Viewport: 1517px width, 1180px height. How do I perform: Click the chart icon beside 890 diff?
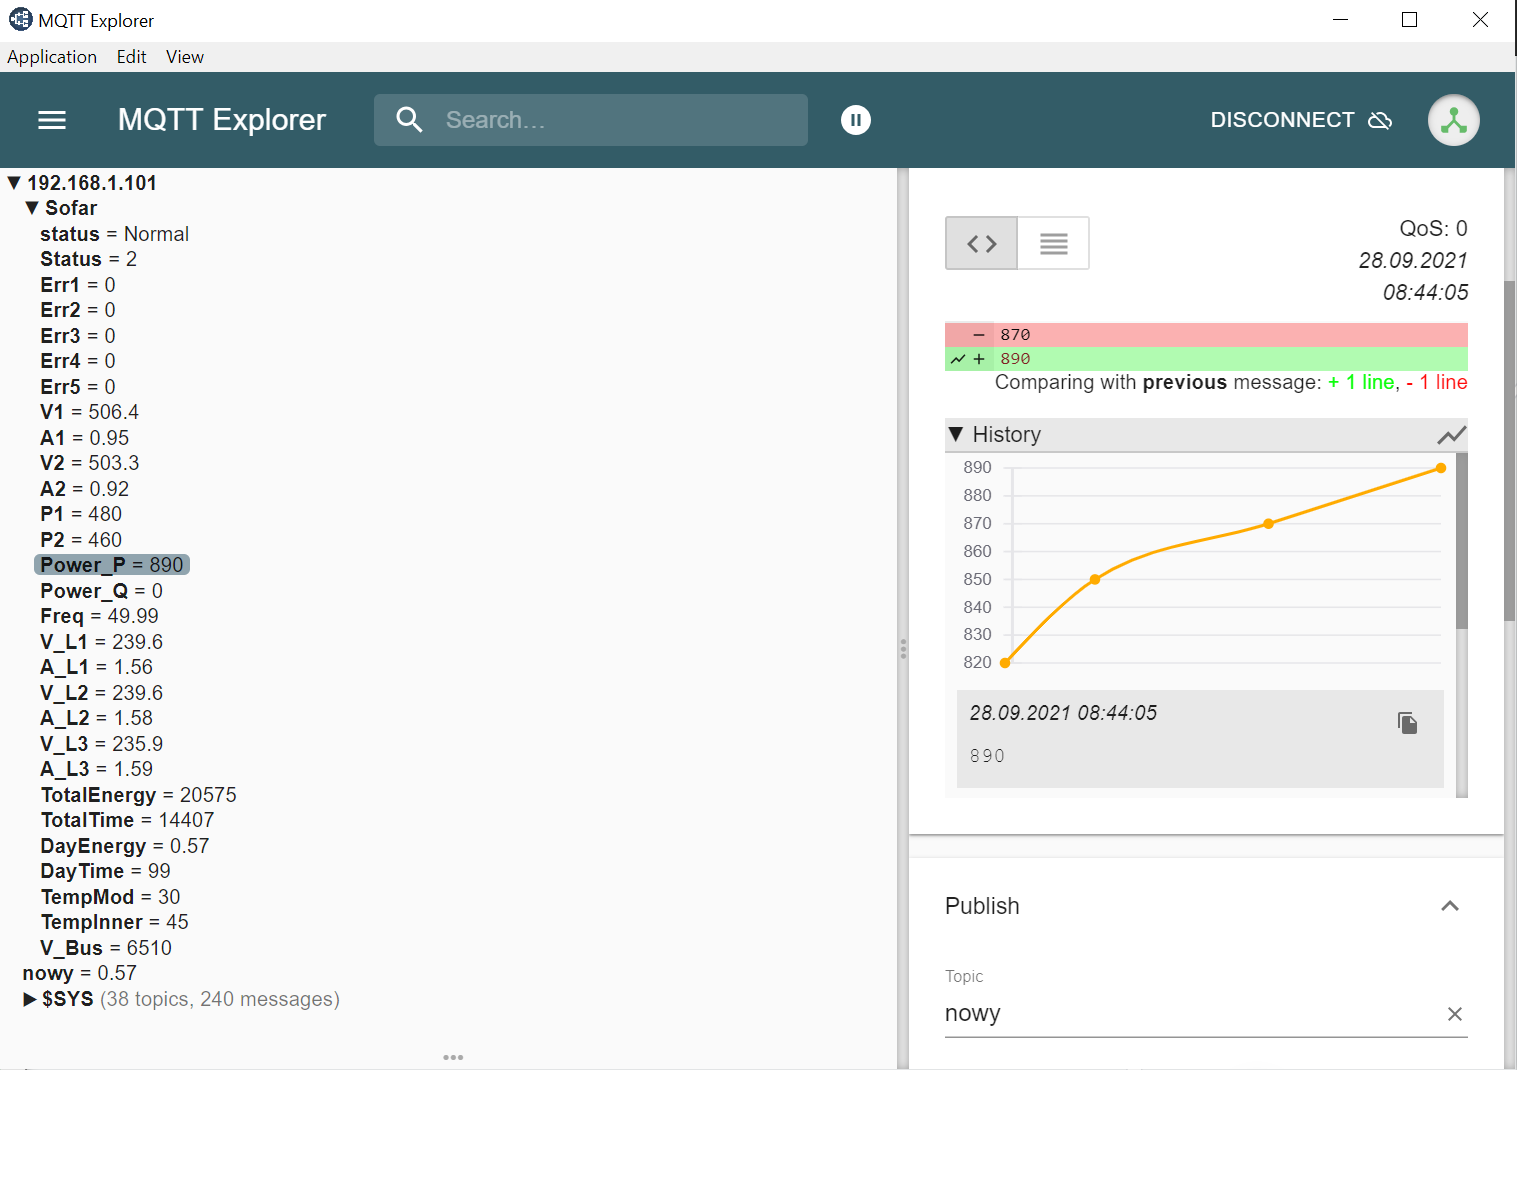point(958,359)
